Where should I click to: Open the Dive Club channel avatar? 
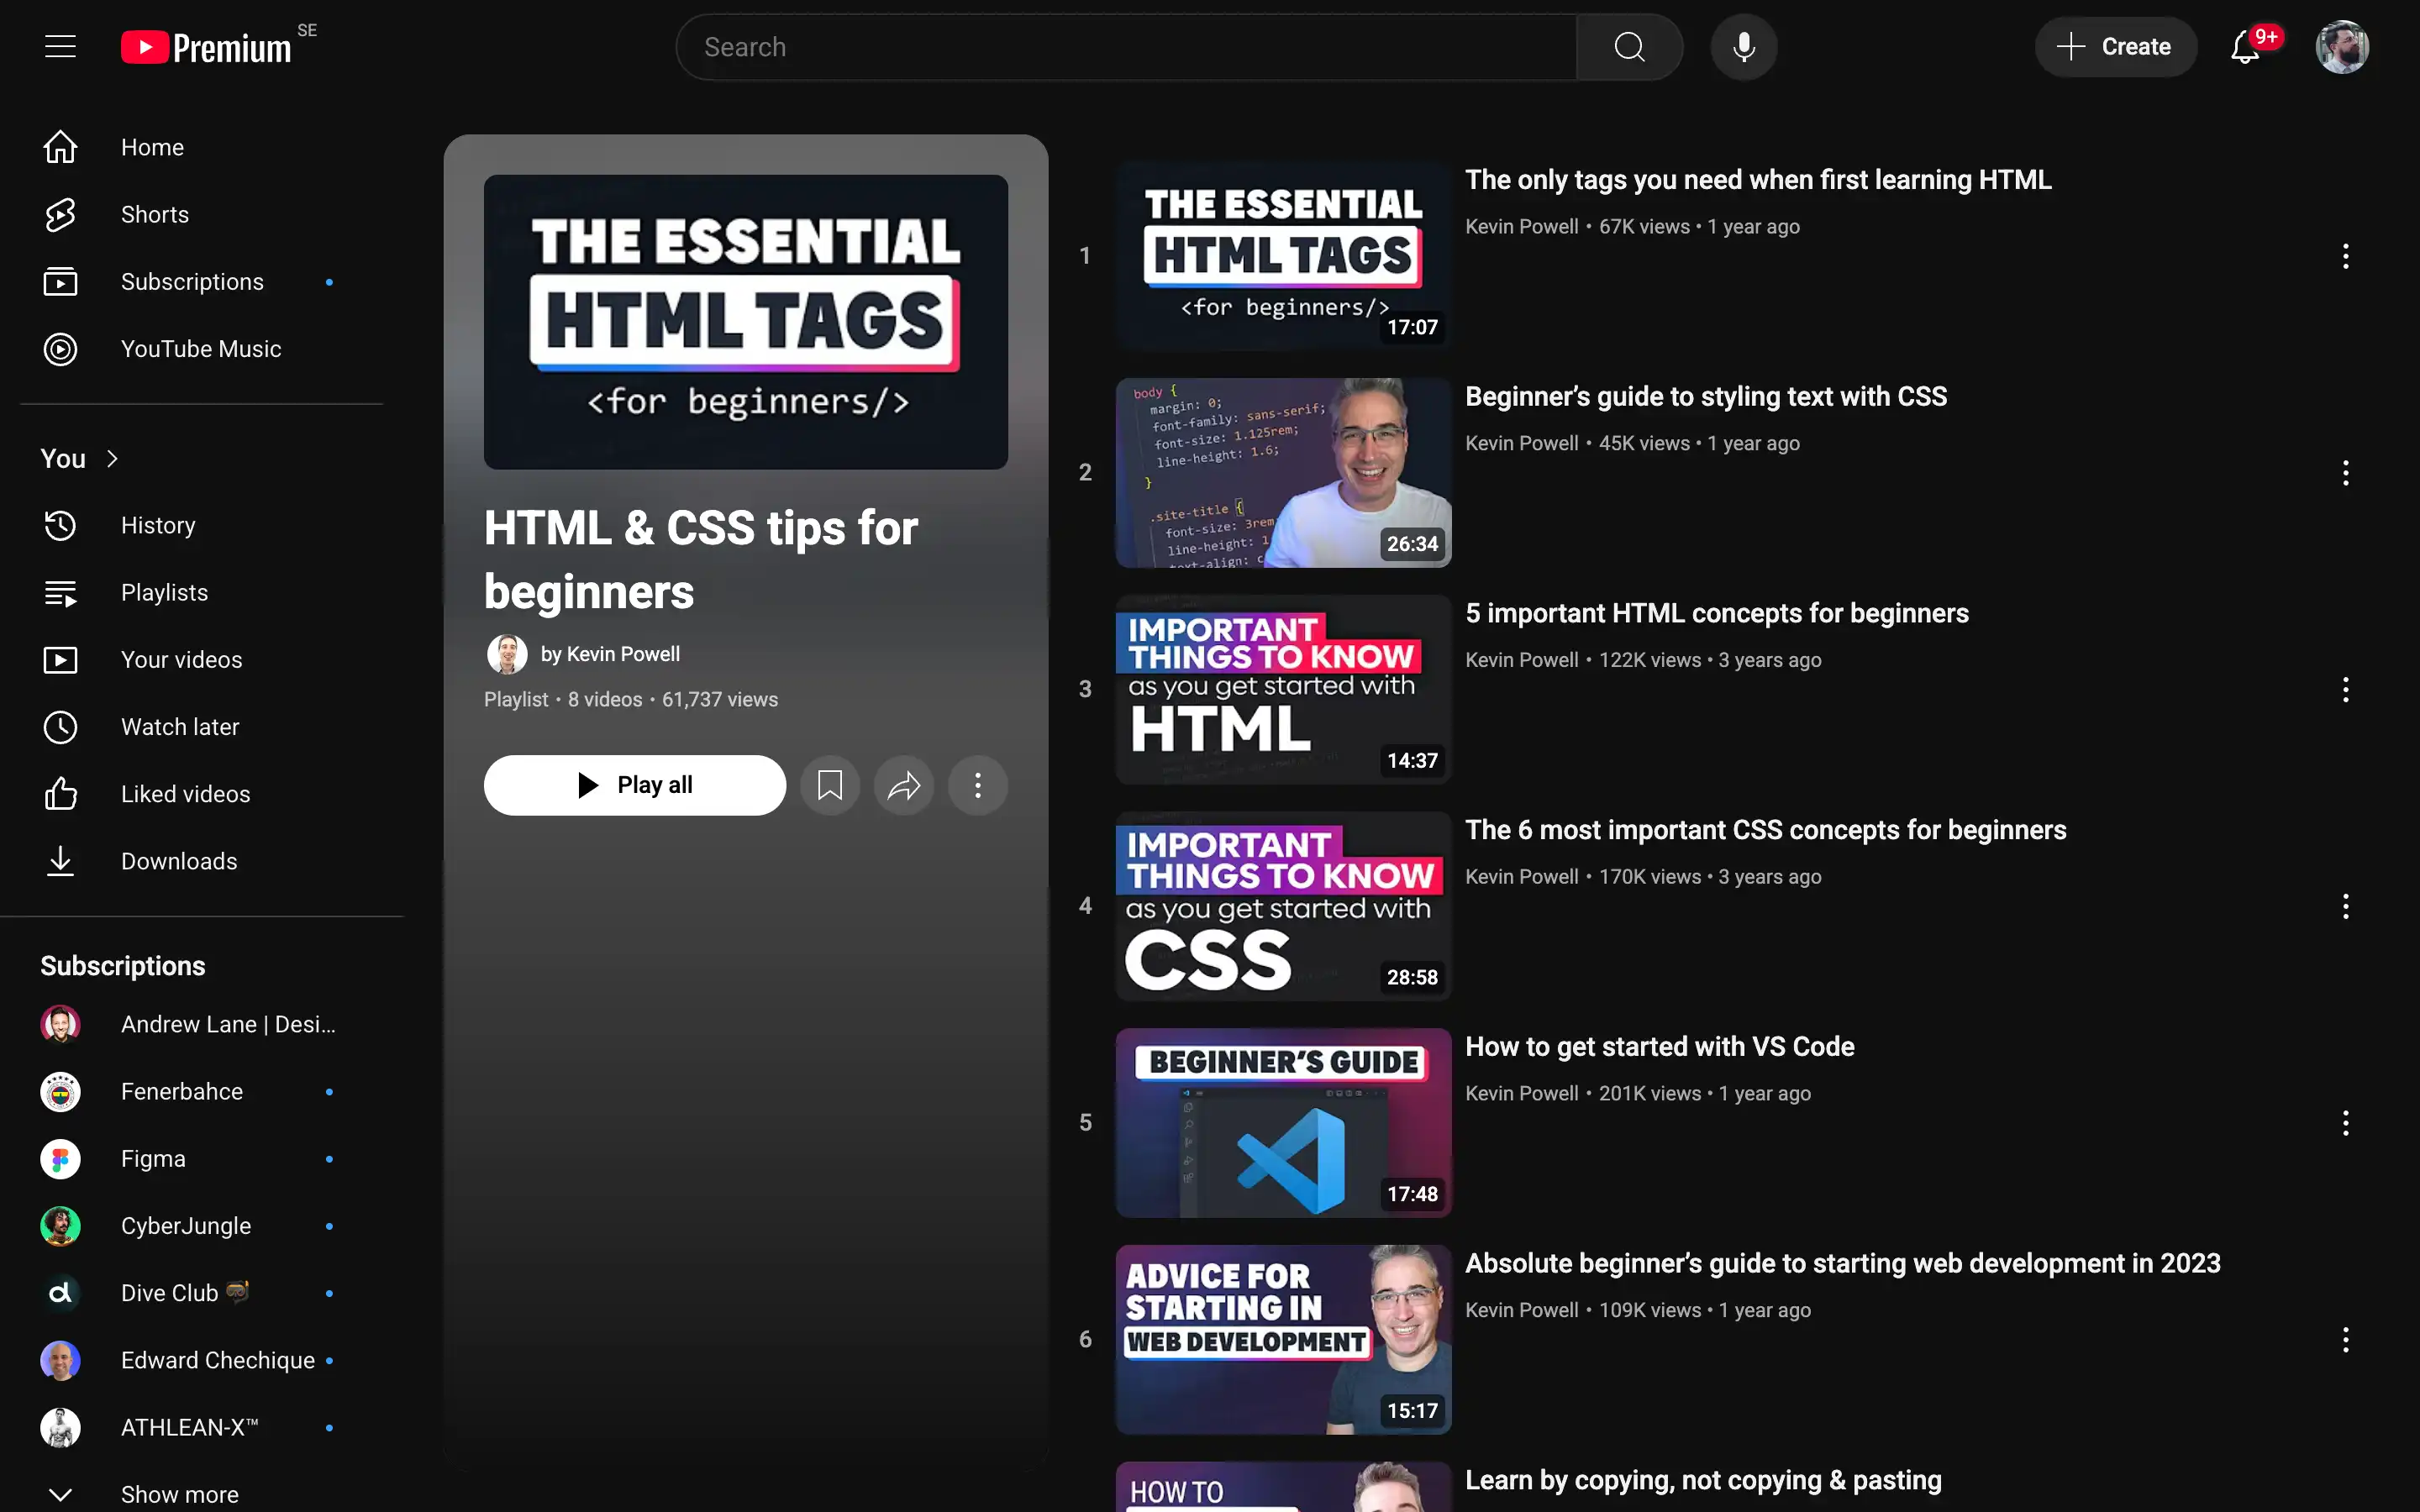pyautogui.click(x=60, y=1293)
